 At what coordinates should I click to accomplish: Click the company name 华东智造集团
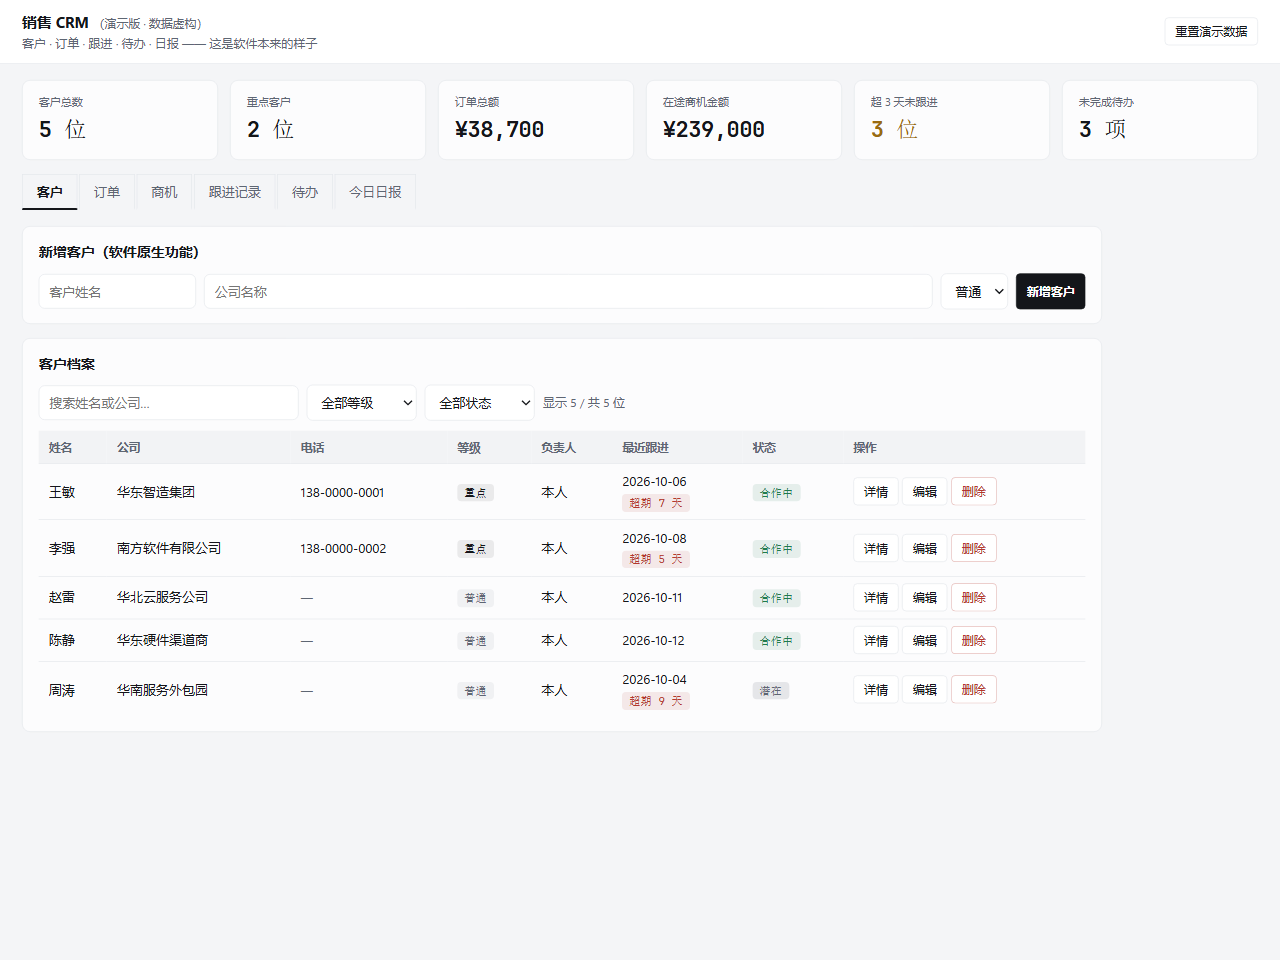click(x=156, y=492)
